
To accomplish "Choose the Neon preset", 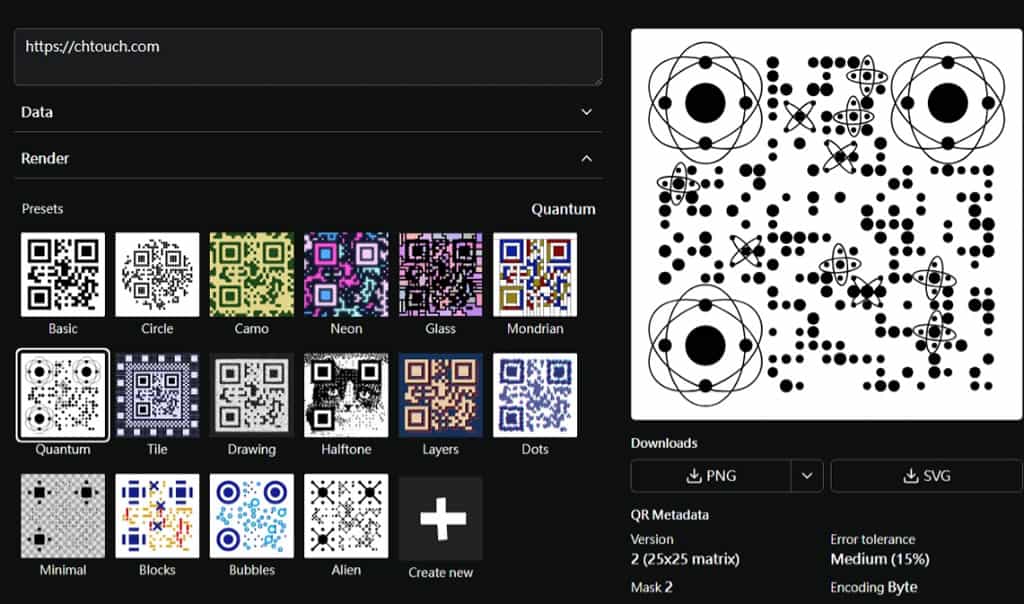I will point(346,274).
